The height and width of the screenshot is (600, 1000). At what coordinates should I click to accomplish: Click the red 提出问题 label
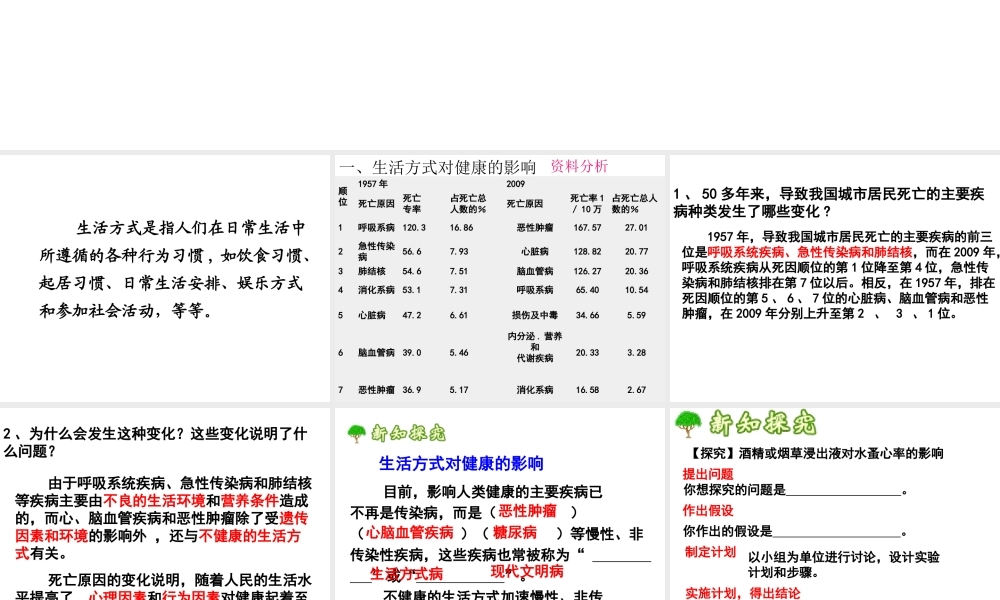point(708,474)
